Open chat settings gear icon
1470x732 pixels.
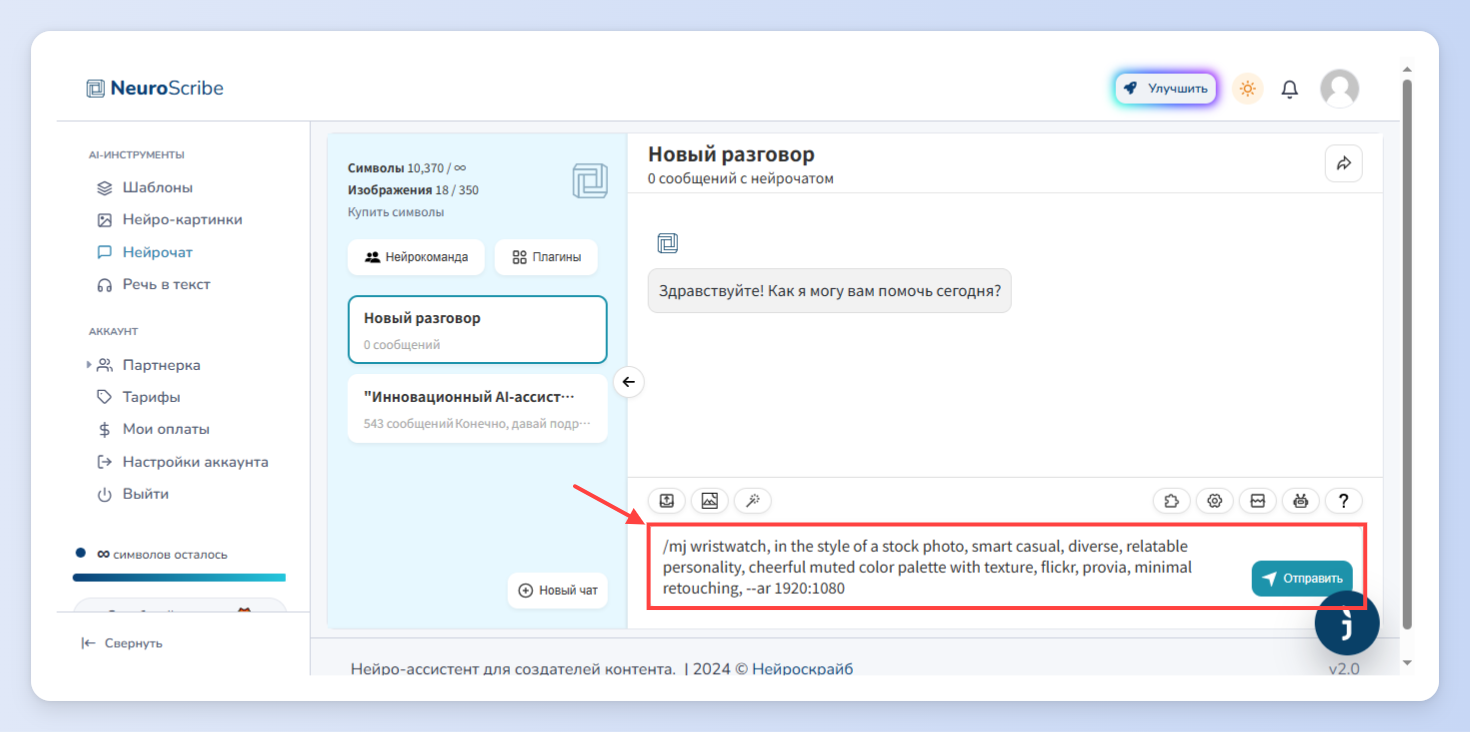tap(1215, 501)
